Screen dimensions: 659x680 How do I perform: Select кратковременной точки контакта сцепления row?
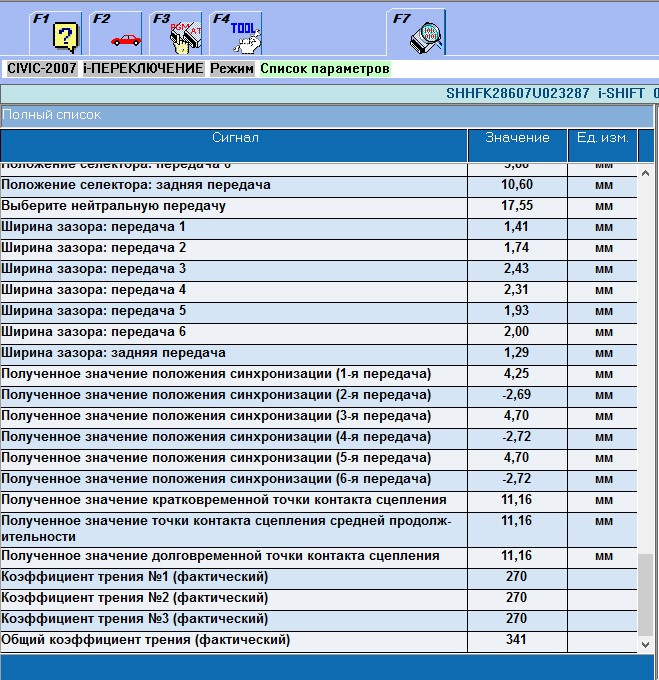point(319,501)
